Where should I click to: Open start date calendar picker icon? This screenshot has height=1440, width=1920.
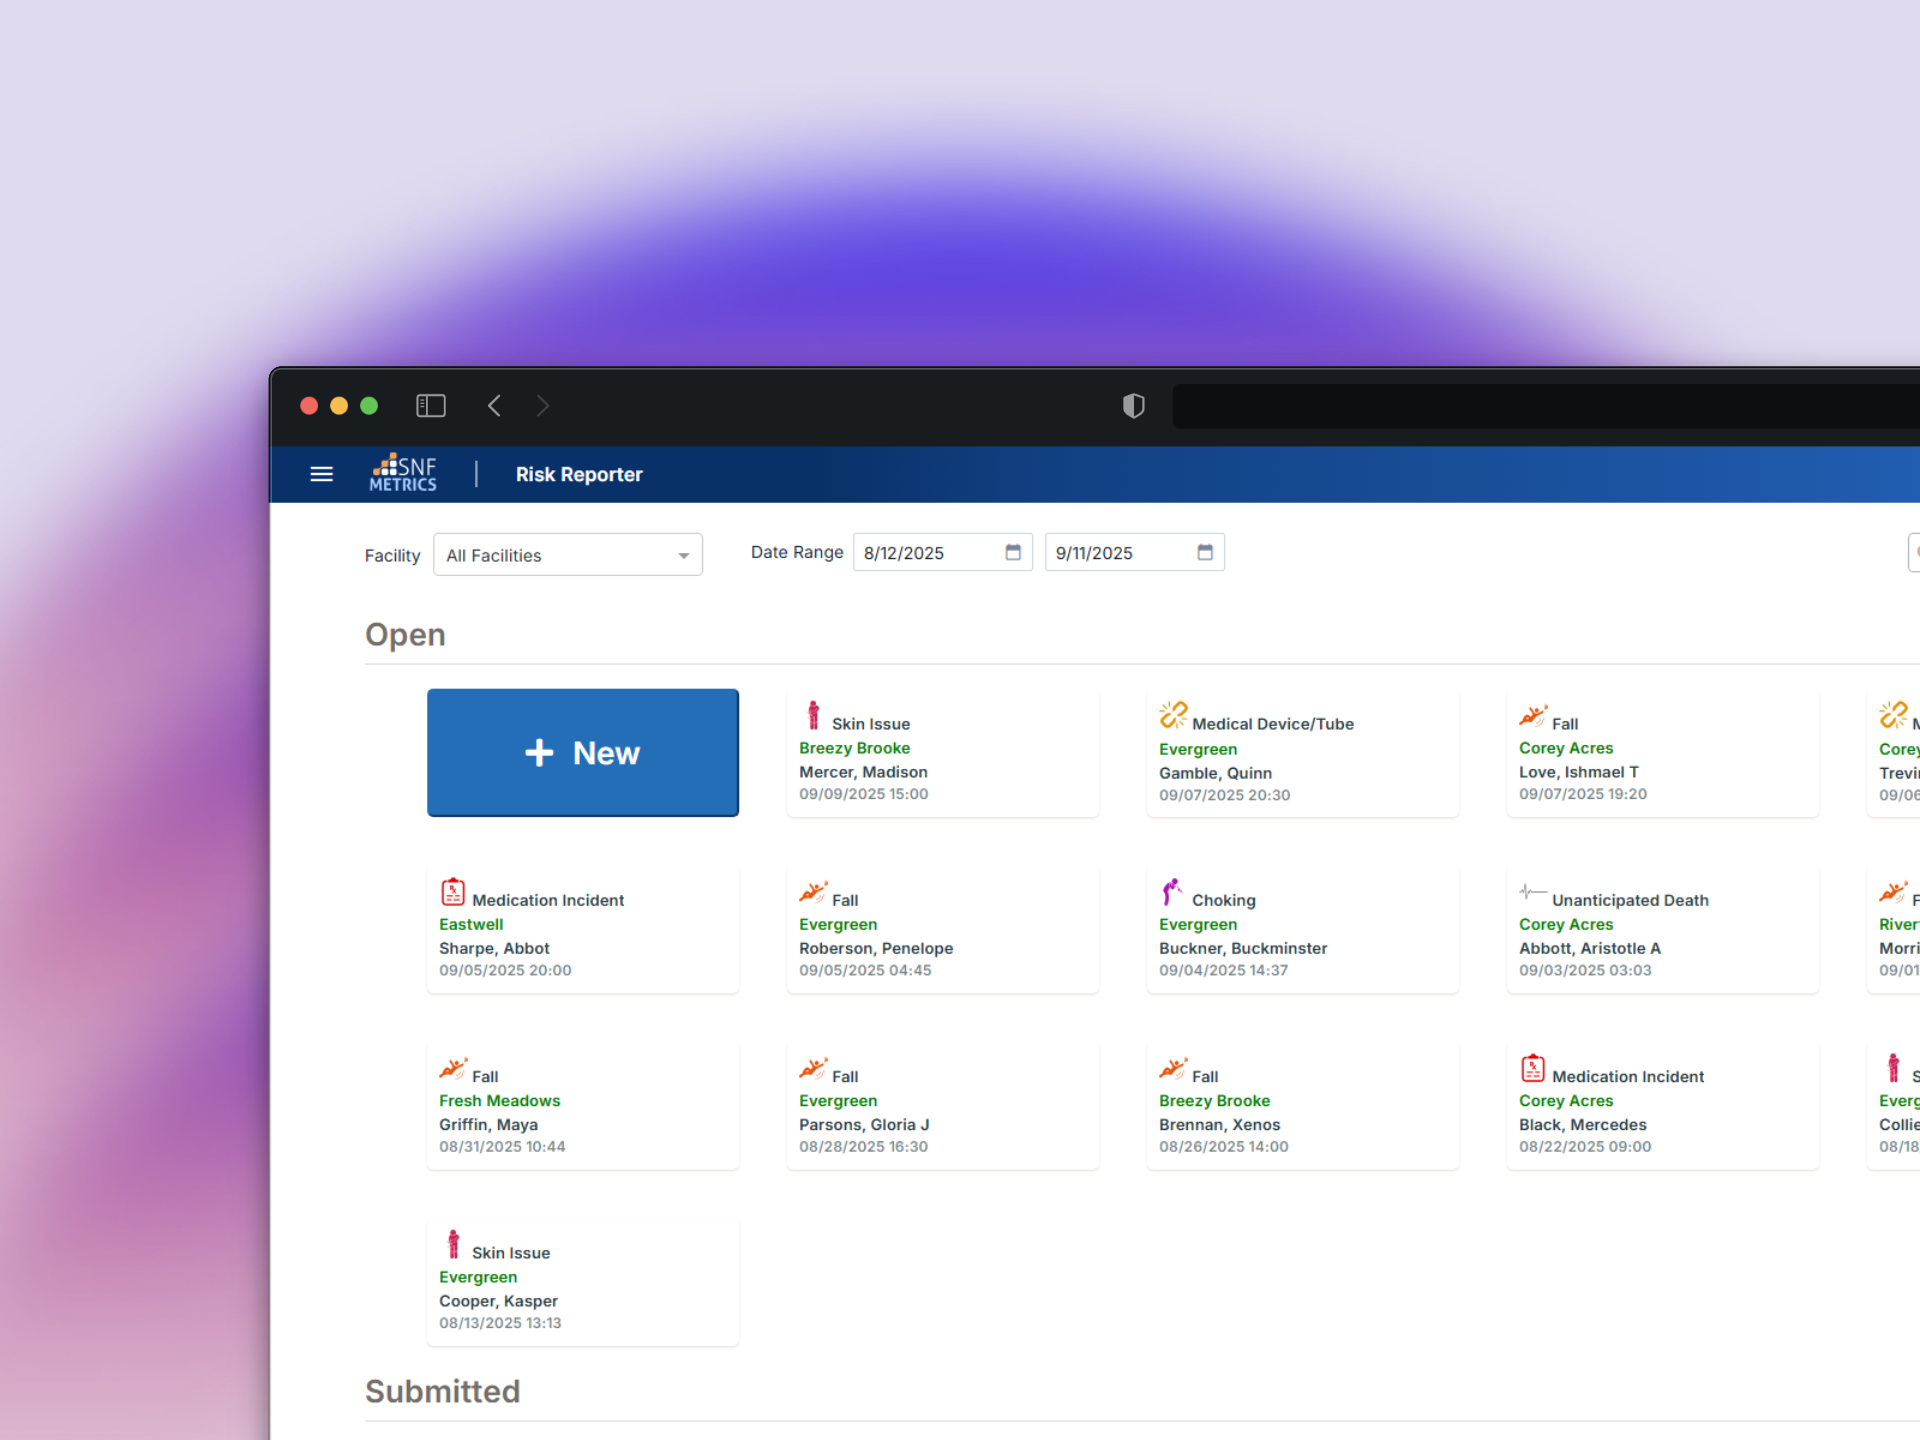click(1012, 552)
